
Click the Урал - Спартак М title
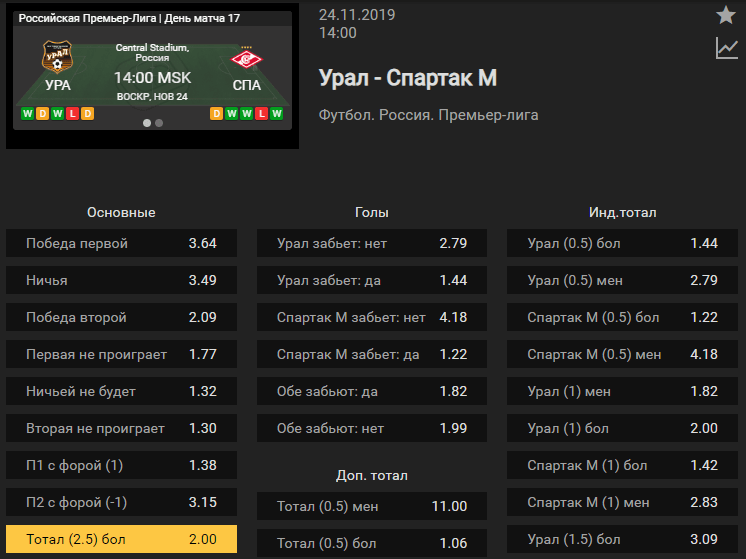[x=408, y=78]
